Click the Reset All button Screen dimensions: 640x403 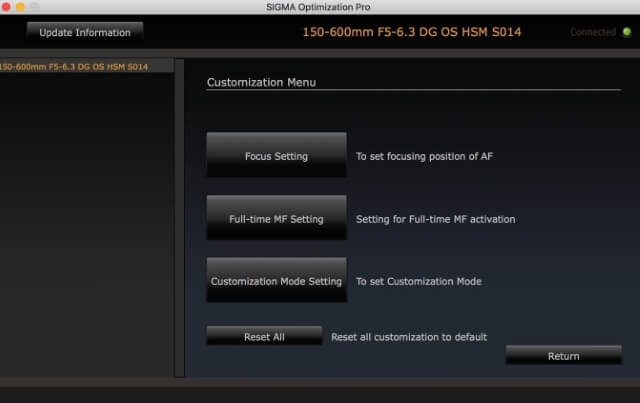pyautogui.click(x=264, y=336)
